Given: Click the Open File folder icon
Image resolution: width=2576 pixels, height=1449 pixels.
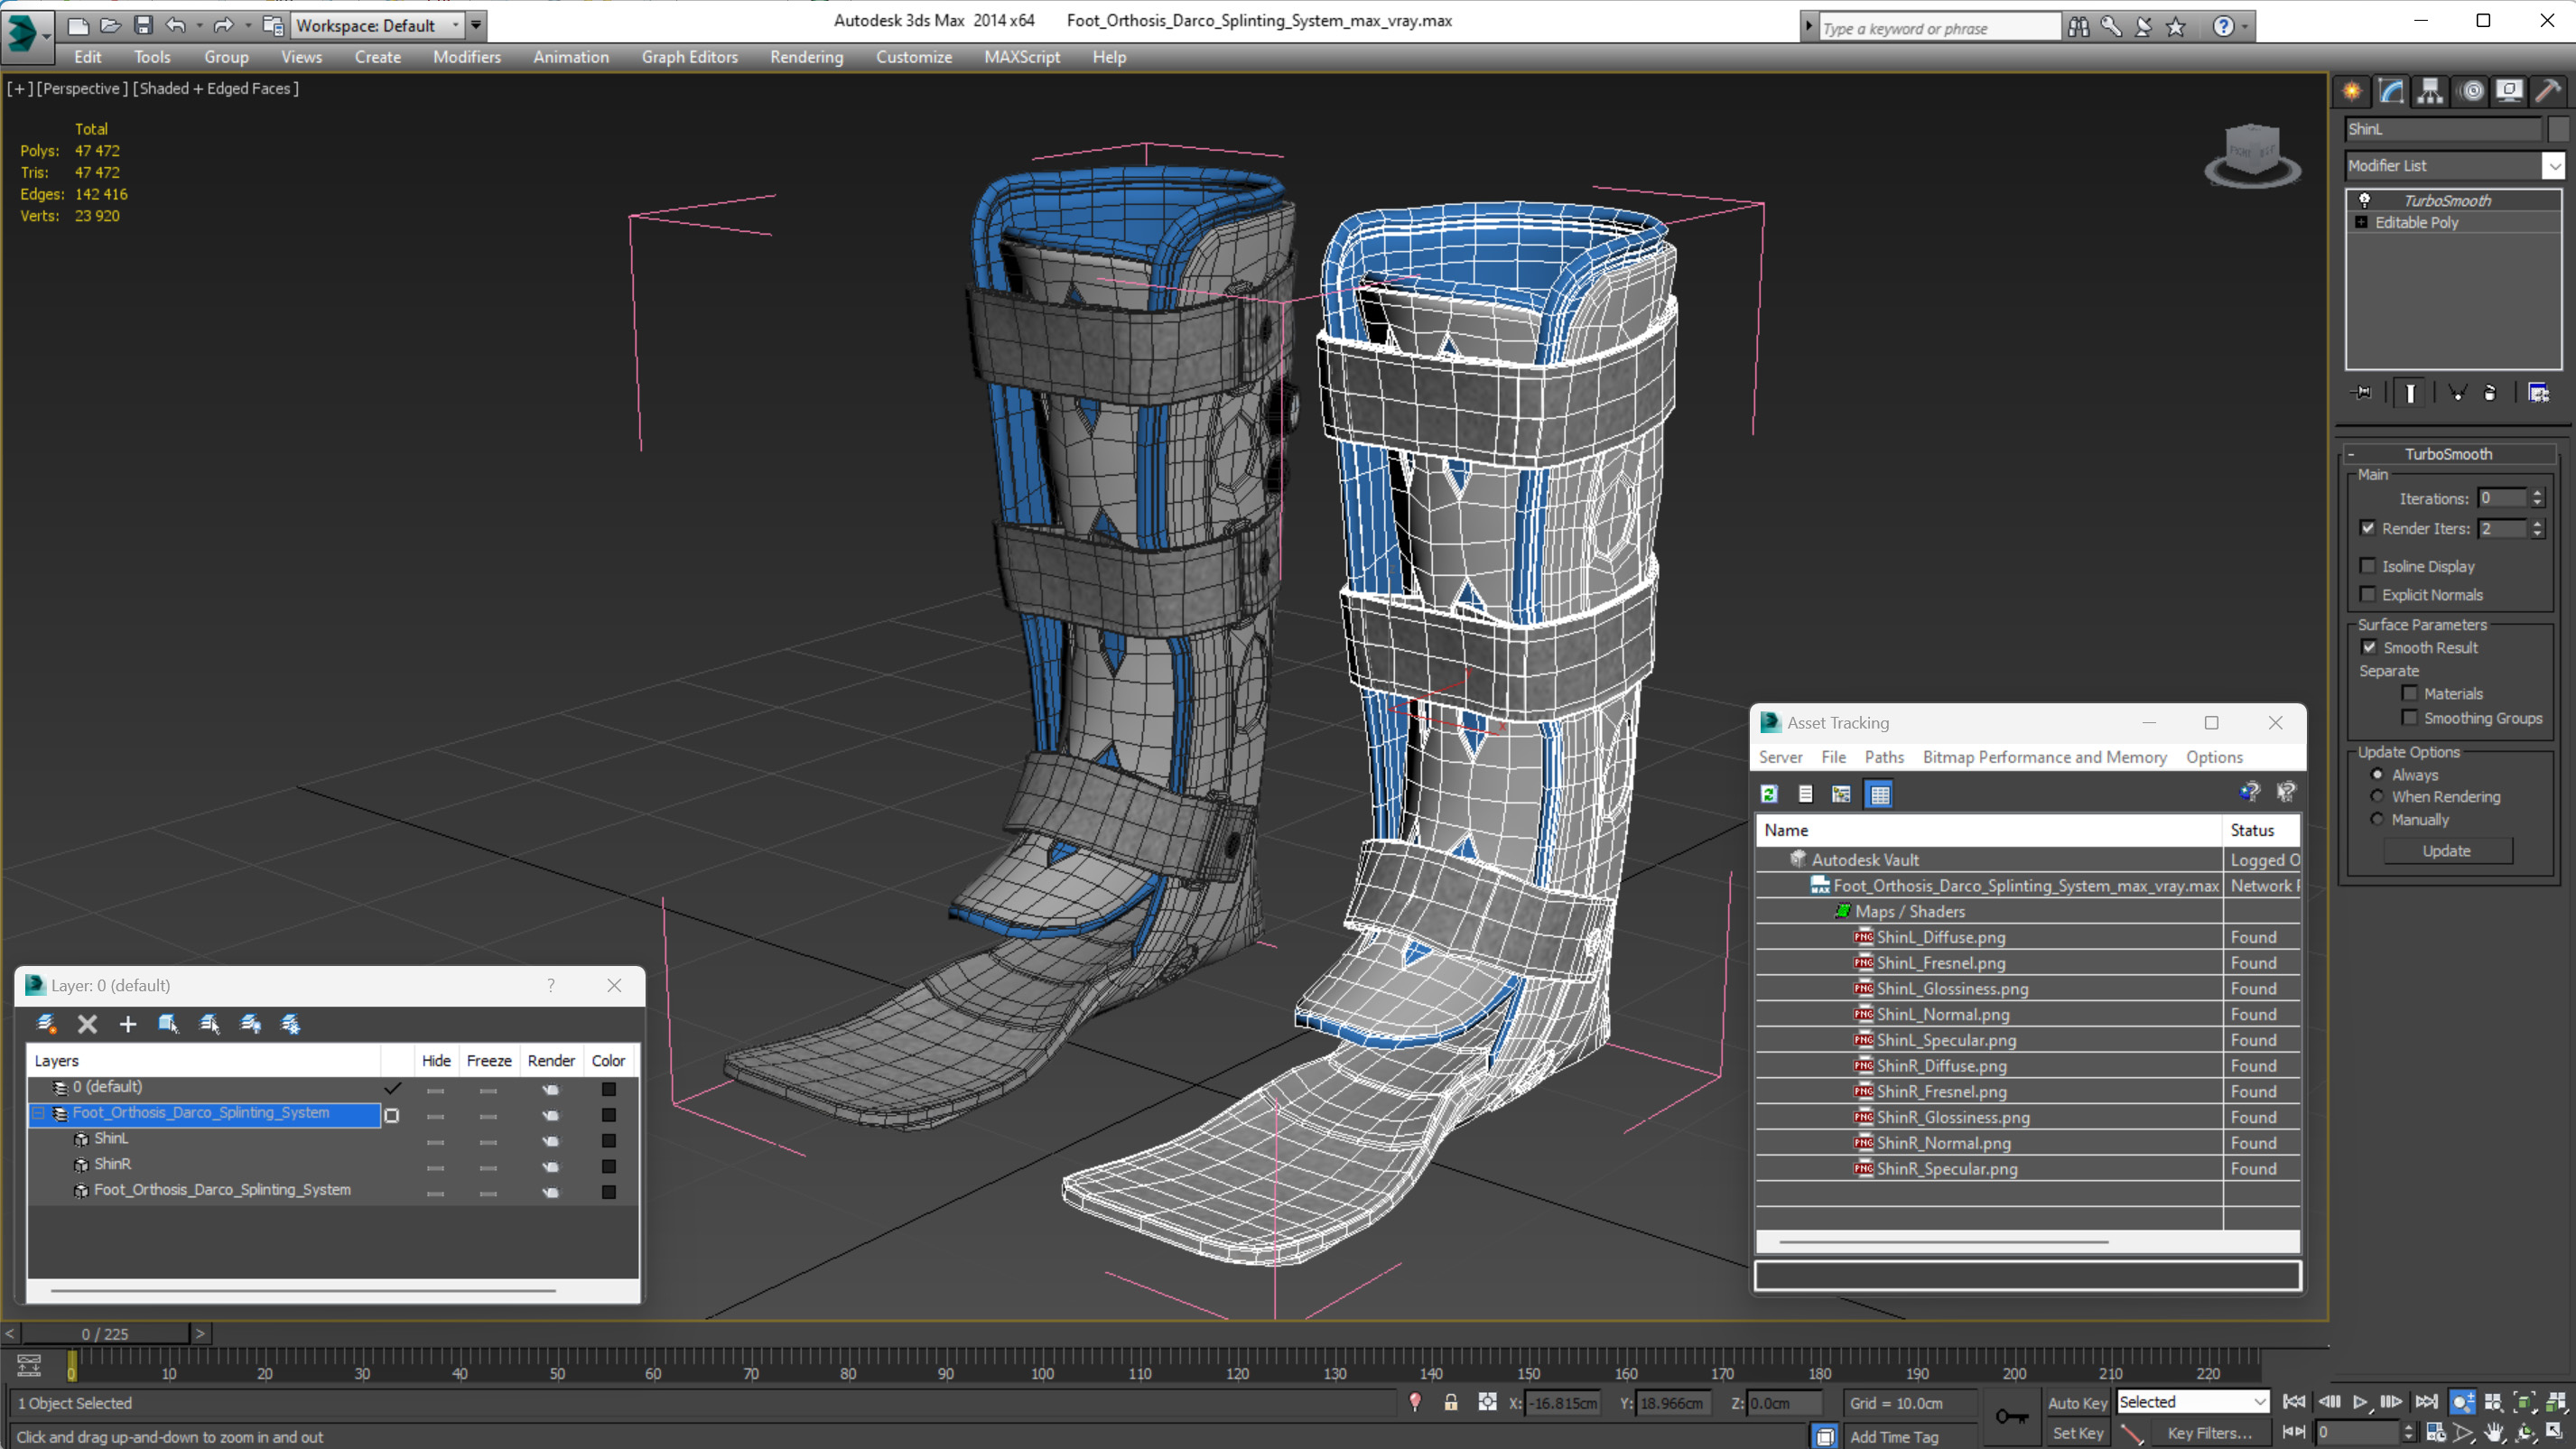Looking at the screenshot, I should tap(110, 25).
